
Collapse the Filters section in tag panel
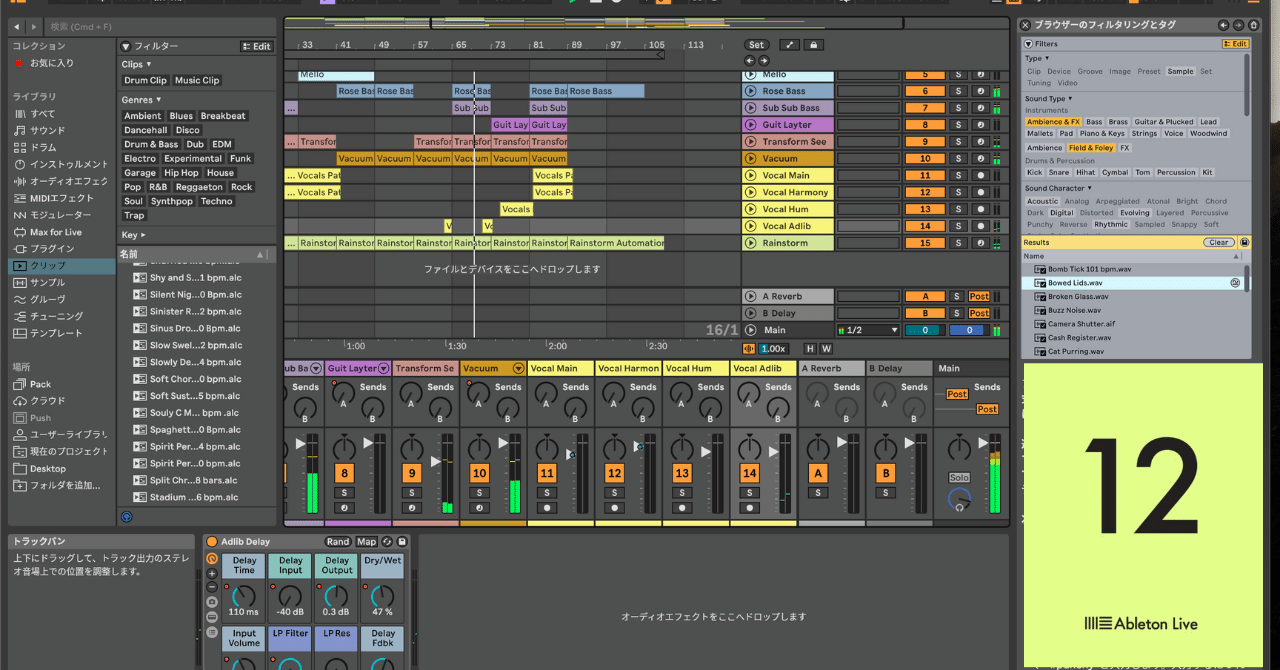pyautogui.click(x=1028, y=44)
